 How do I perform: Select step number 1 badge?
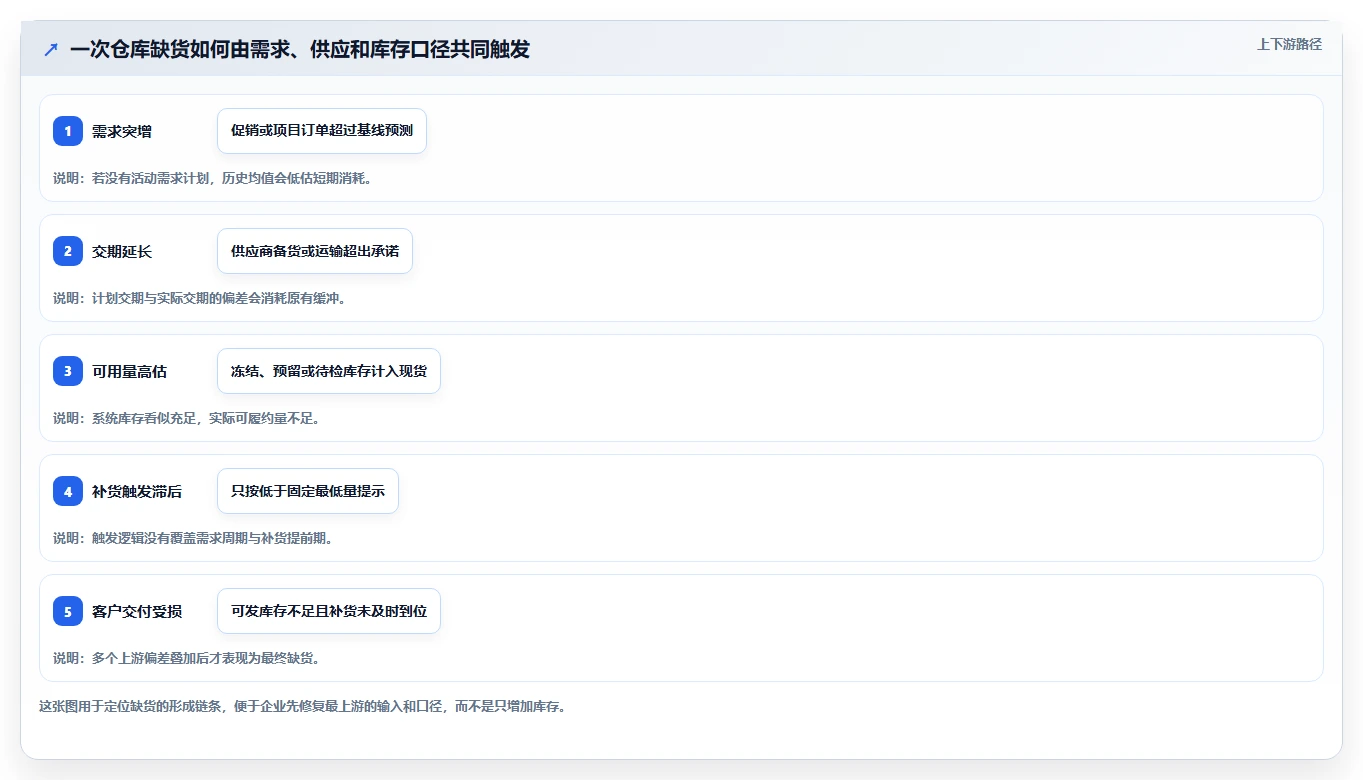pyautogui.click(x=68, y=131)
